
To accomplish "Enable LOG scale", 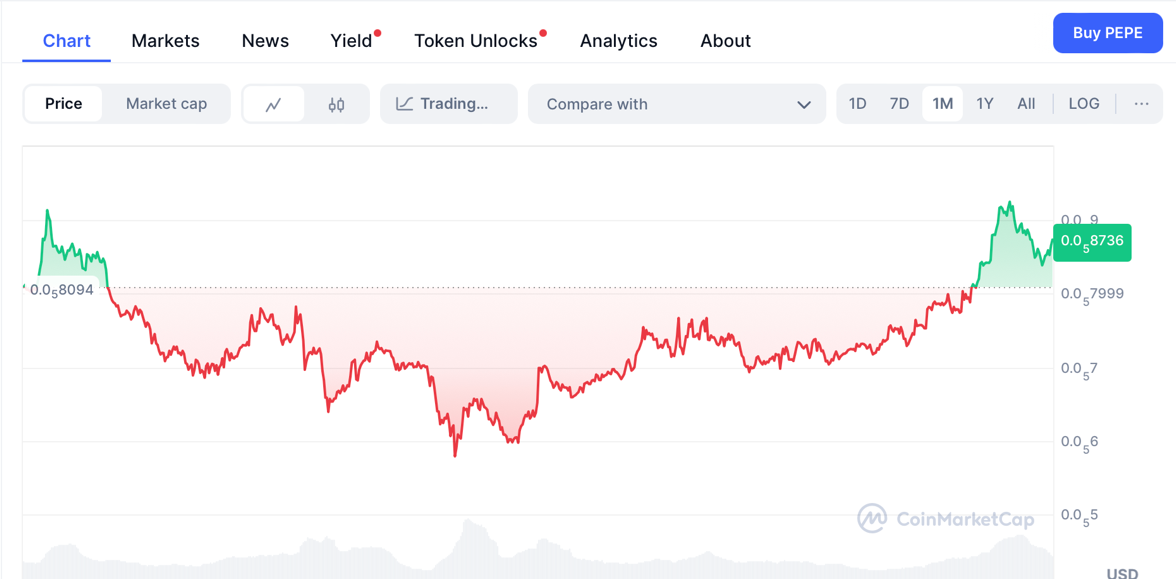I will click(x=1084, y=104).
